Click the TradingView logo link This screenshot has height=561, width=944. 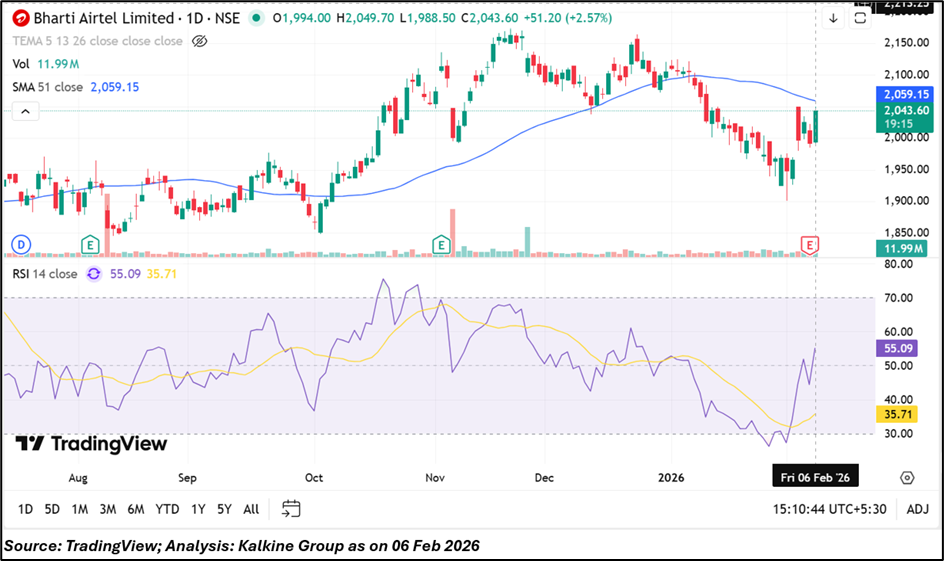(x=92, y=444)
